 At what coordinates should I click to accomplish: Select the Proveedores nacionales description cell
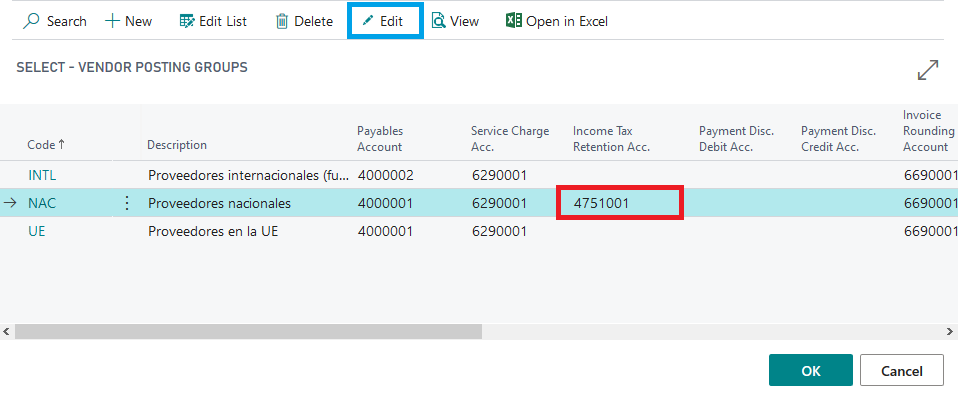219,203
